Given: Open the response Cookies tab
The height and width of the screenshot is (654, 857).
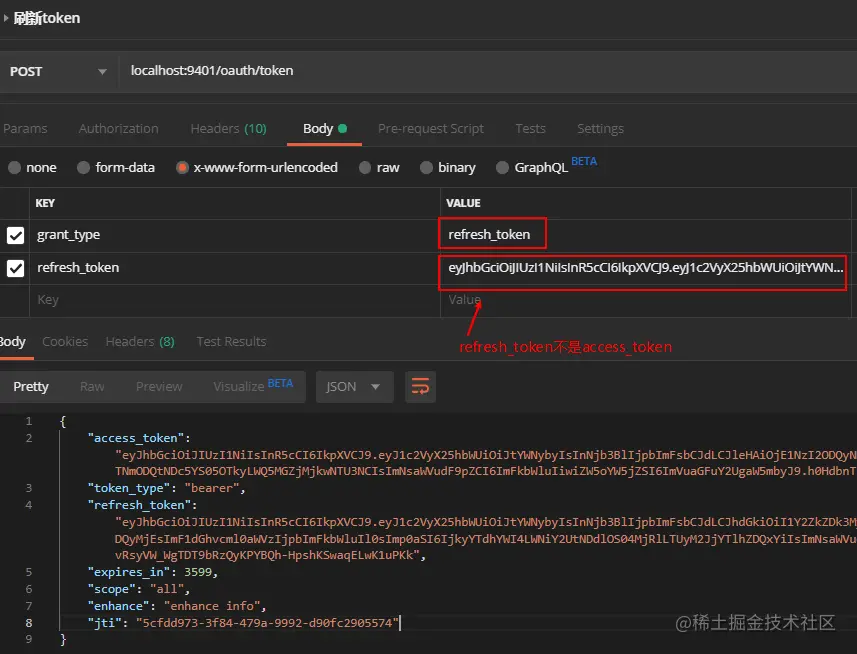Looking at the screenshot, I should pos(65,342).
